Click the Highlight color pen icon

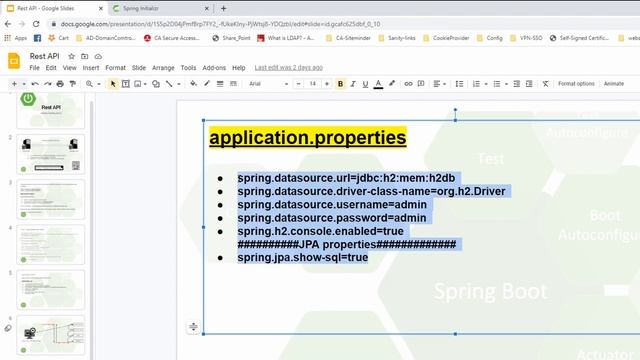click(x=392, y=84)
